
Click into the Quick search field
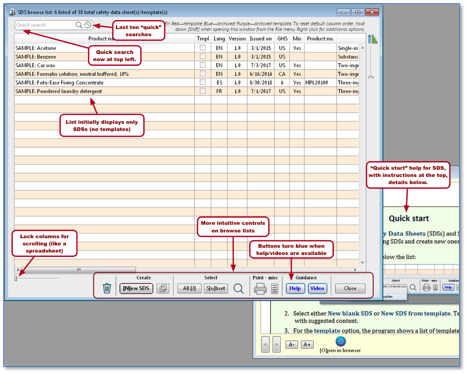(45, 25)
